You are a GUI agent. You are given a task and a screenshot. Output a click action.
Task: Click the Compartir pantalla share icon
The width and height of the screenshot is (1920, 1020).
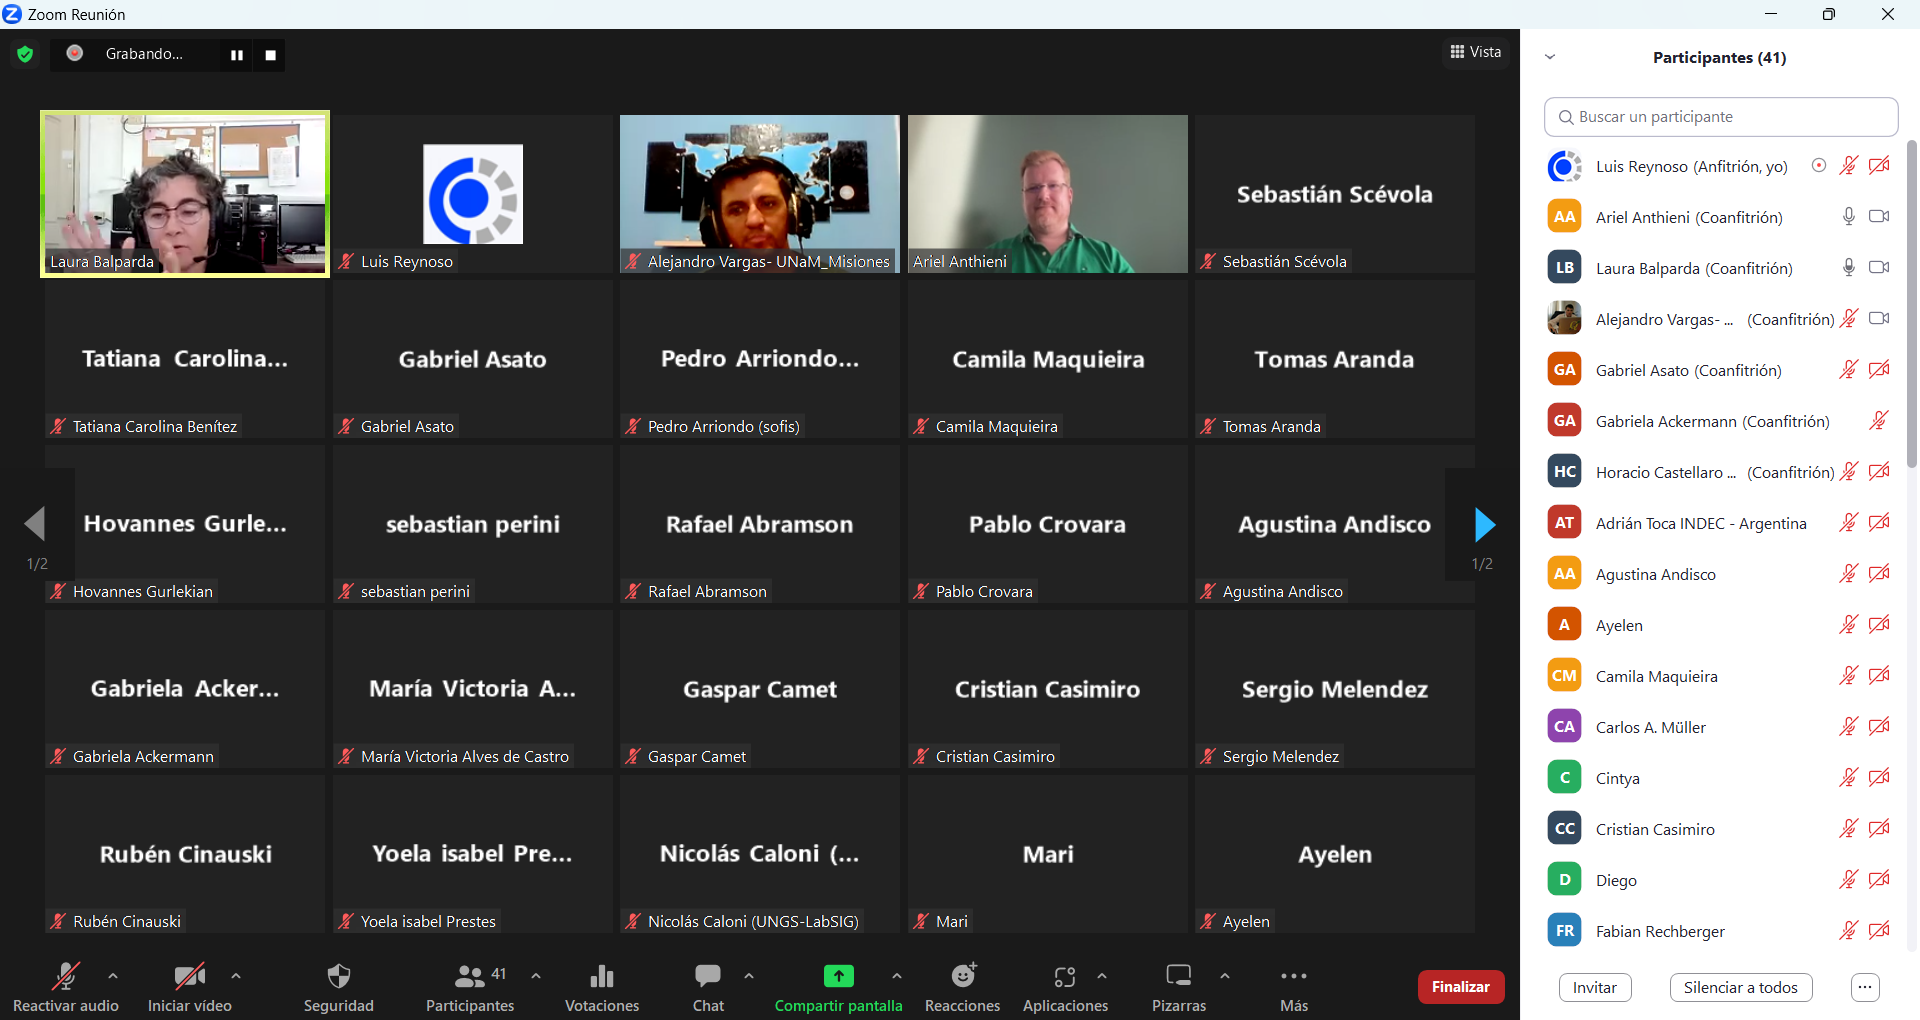coord(838,977)
